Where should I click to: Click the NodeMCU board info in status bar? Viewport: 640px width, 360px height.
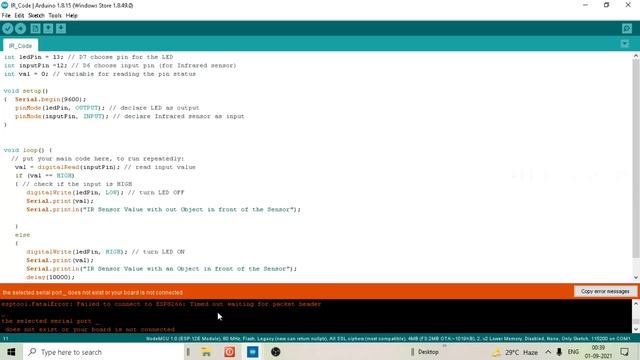pyautogui.click(x=388, y=339)
